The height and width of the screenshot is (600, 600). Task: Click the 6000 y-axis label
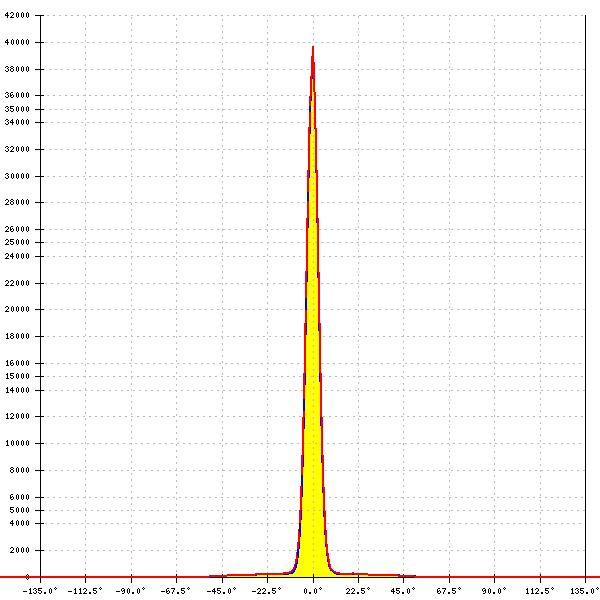click(19, 497)
